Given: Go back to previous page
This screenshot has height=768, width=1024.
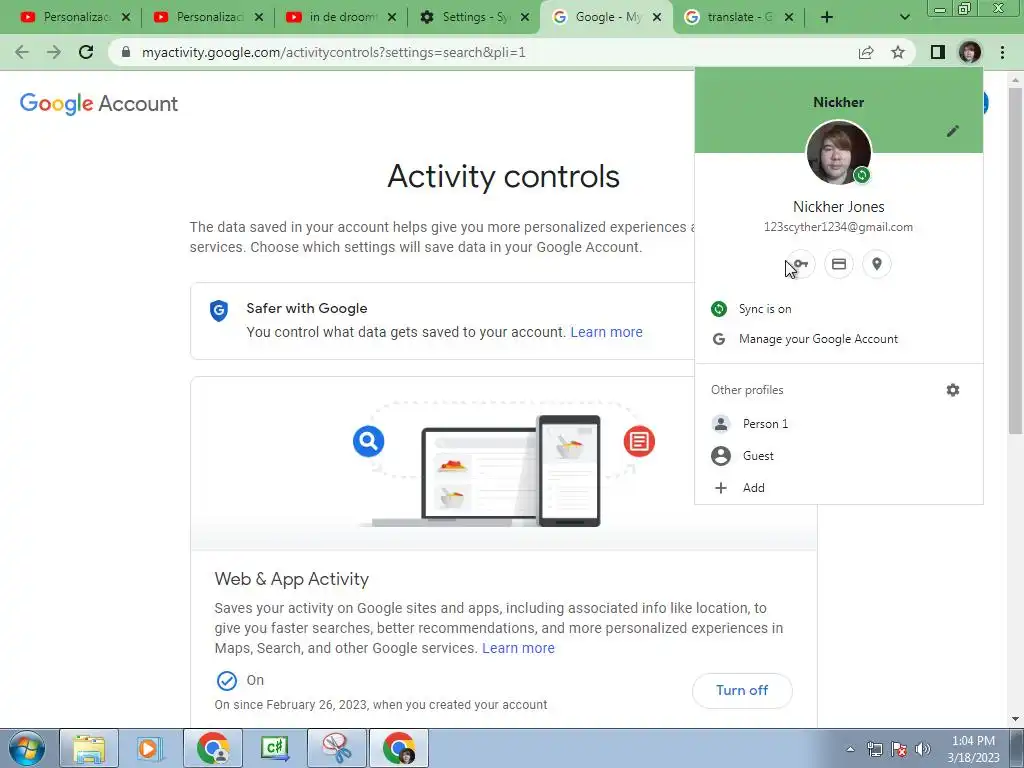Looking at the screenshot, I should (x=22, y=52).
